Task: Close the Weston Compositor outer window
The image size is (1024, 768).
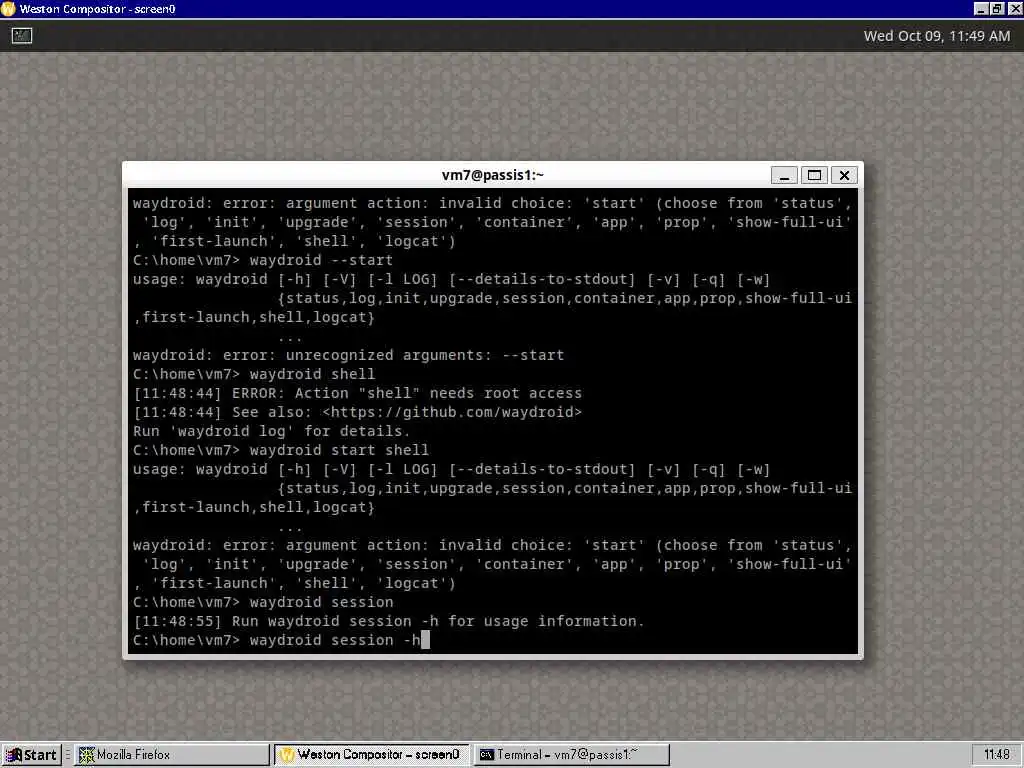Action: coord(1014,9)
